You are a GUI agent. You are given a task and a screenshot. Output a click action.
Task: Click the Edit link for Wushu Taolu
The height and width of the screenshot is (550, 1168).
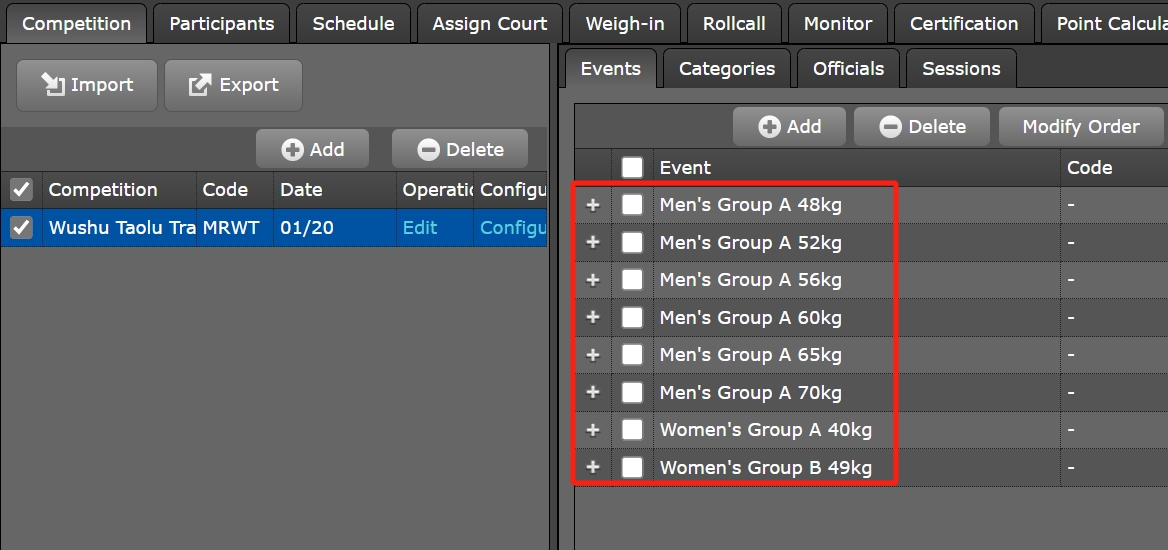[x=420, y=228]
